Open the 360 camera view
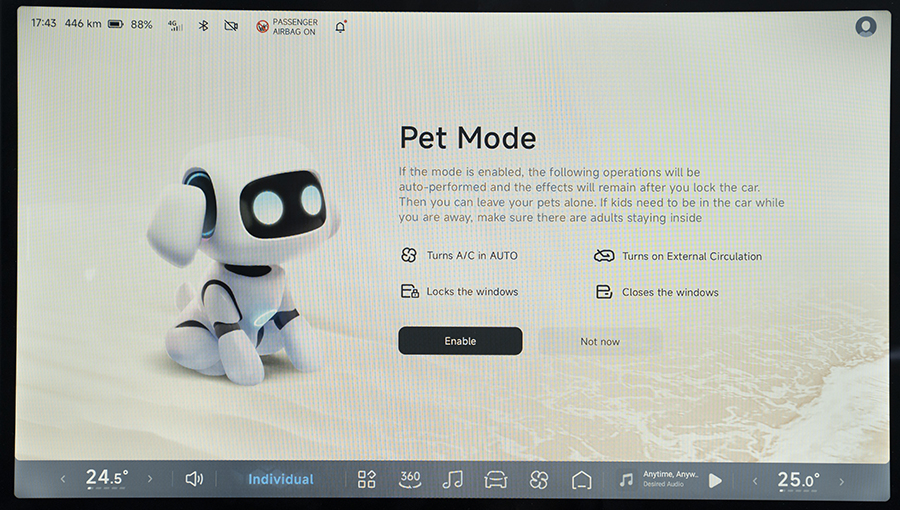 pos(410,479)
